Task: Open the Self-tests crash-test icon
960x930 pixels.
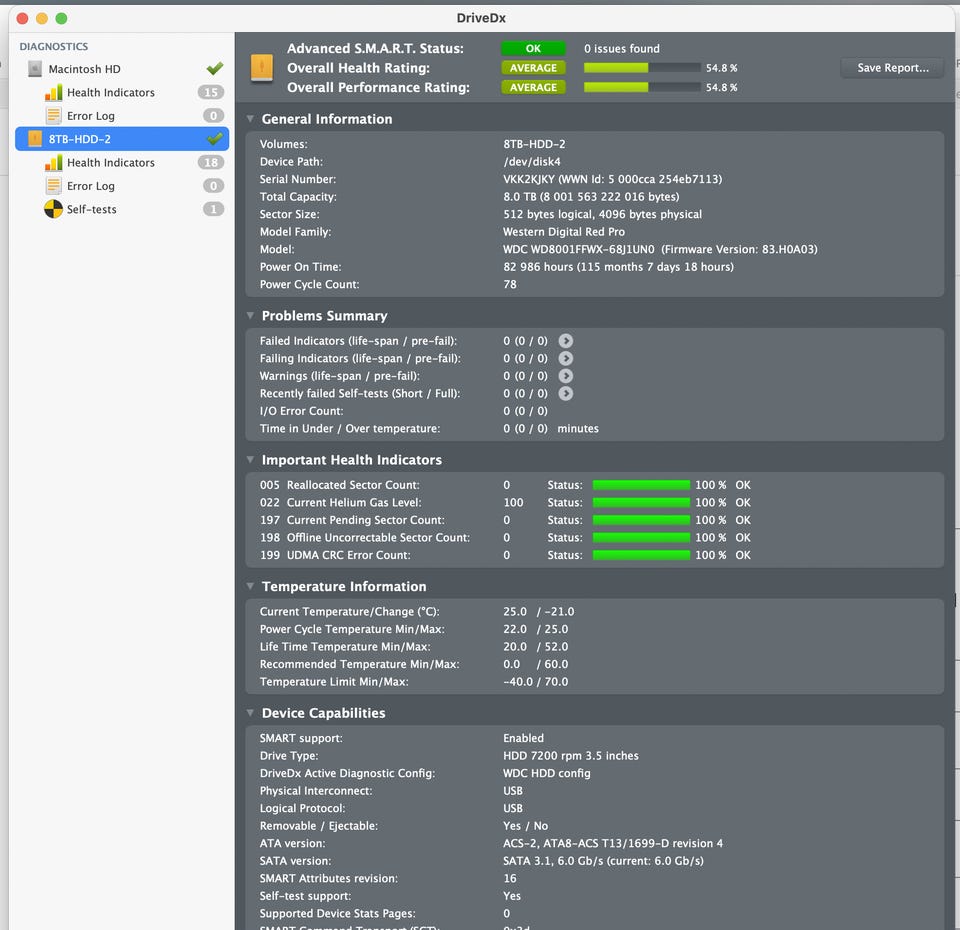Action: 53,209
